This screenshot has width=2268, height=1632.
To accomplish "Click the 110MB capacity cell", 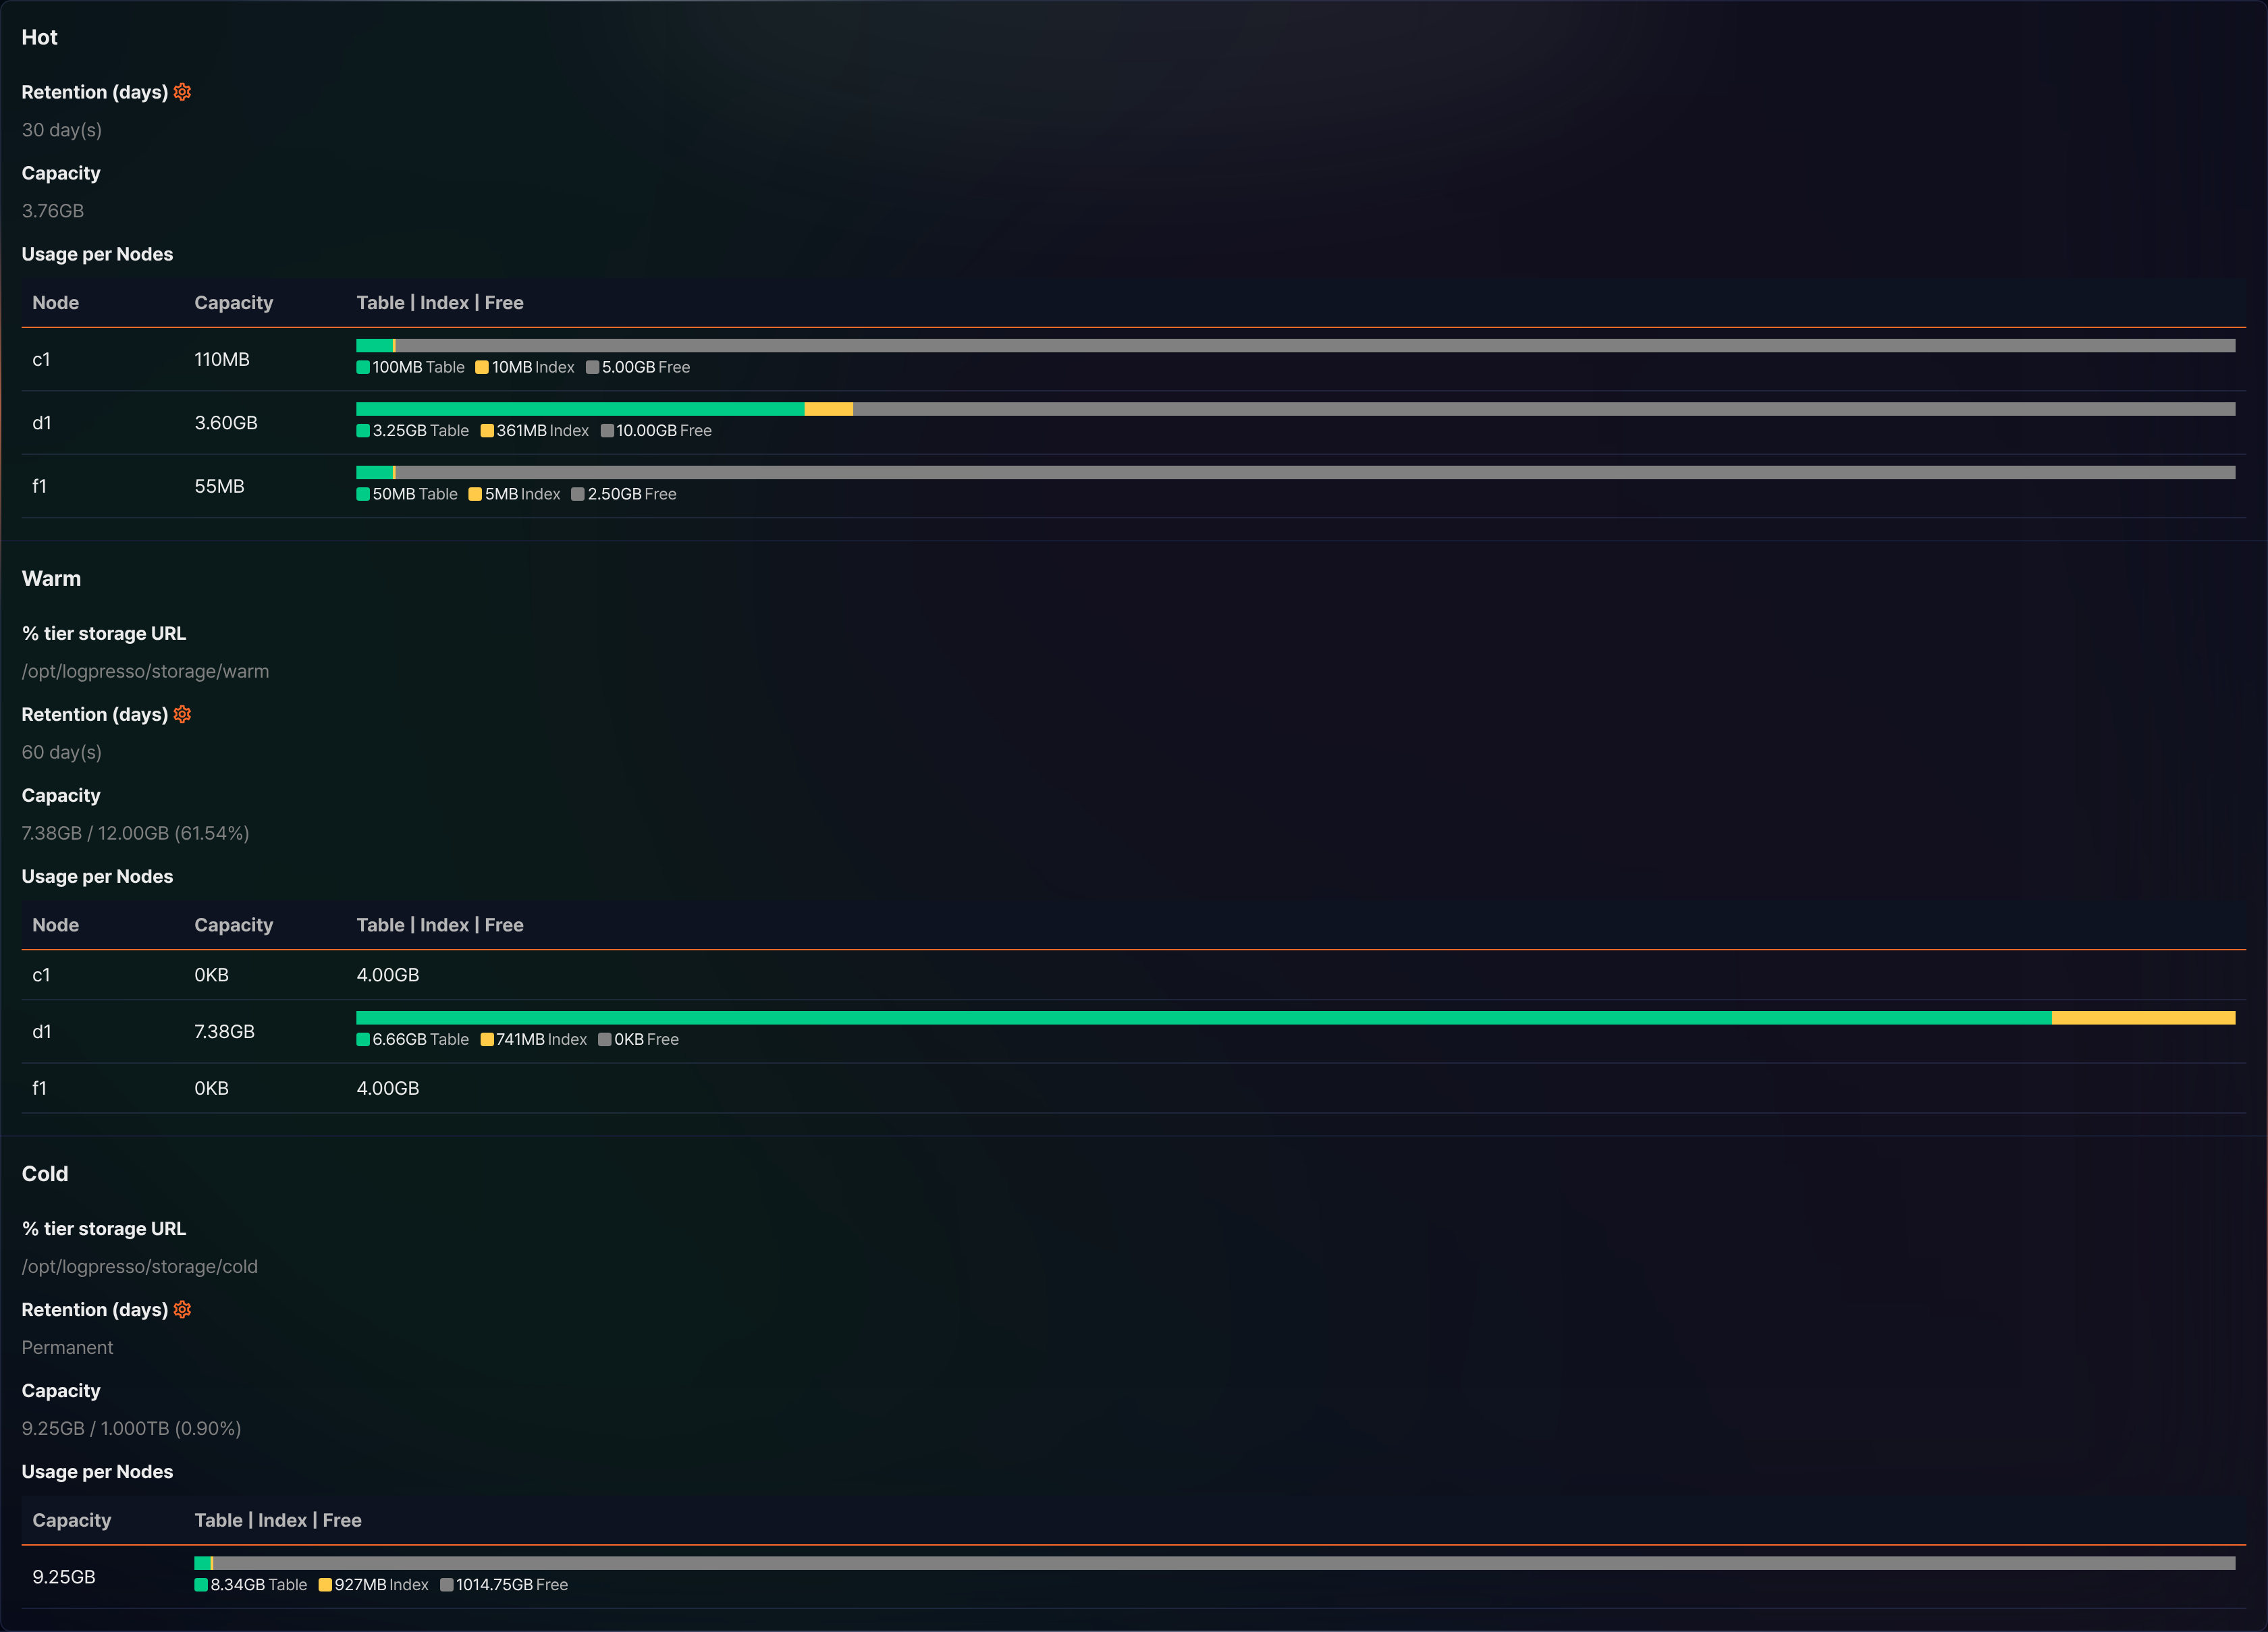I will [x=222, y=359].
